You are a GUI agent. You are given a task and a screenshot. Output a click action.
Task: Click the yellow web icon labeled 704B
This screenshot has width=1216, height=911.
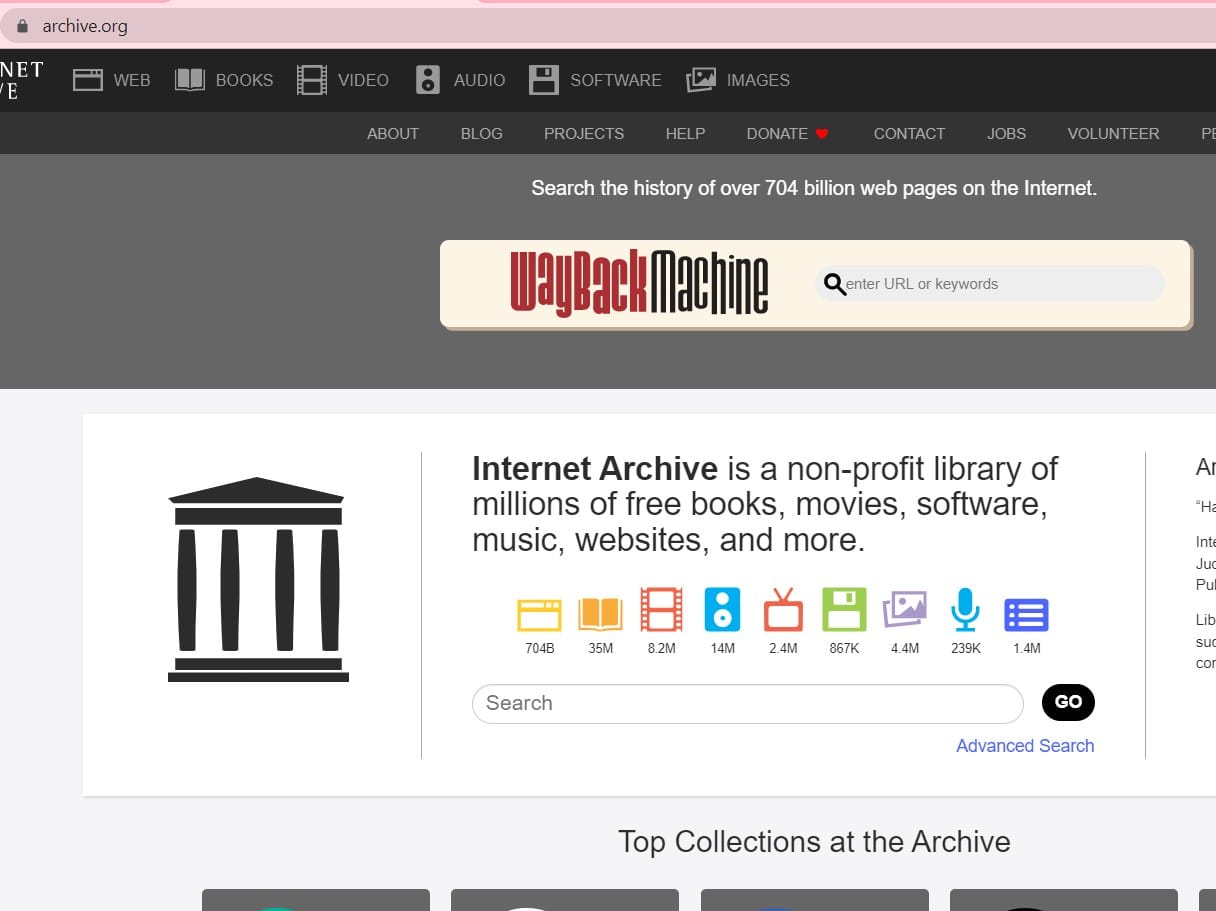tap(539, 614)
